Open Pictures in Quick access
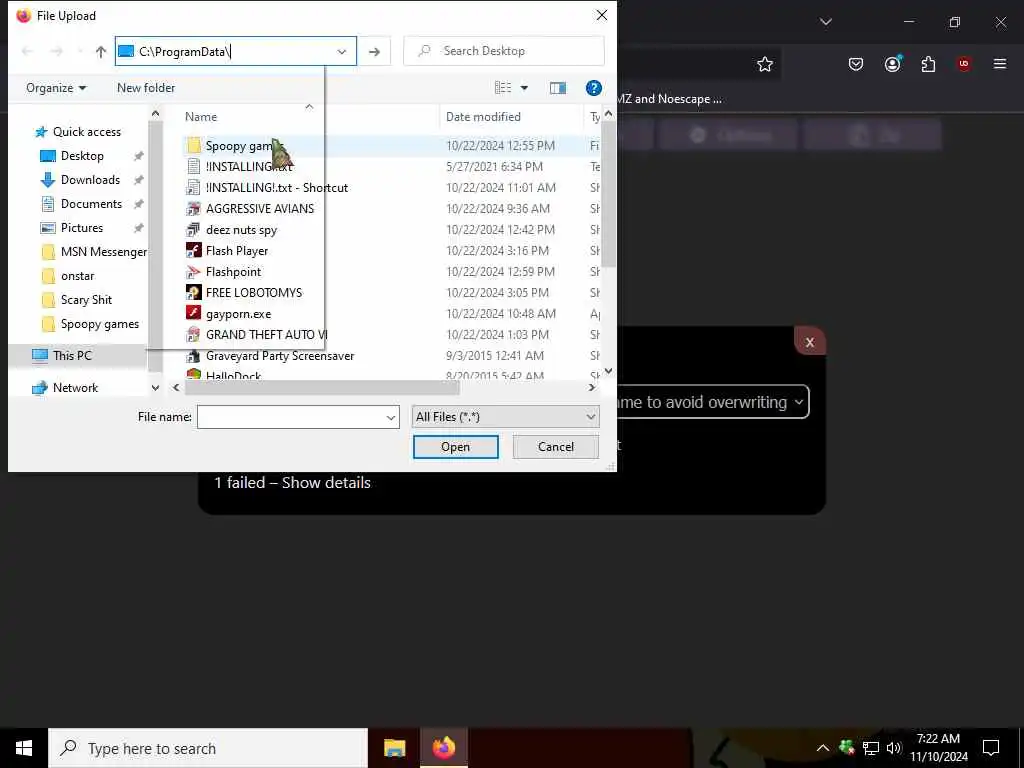 pos(82,228)
